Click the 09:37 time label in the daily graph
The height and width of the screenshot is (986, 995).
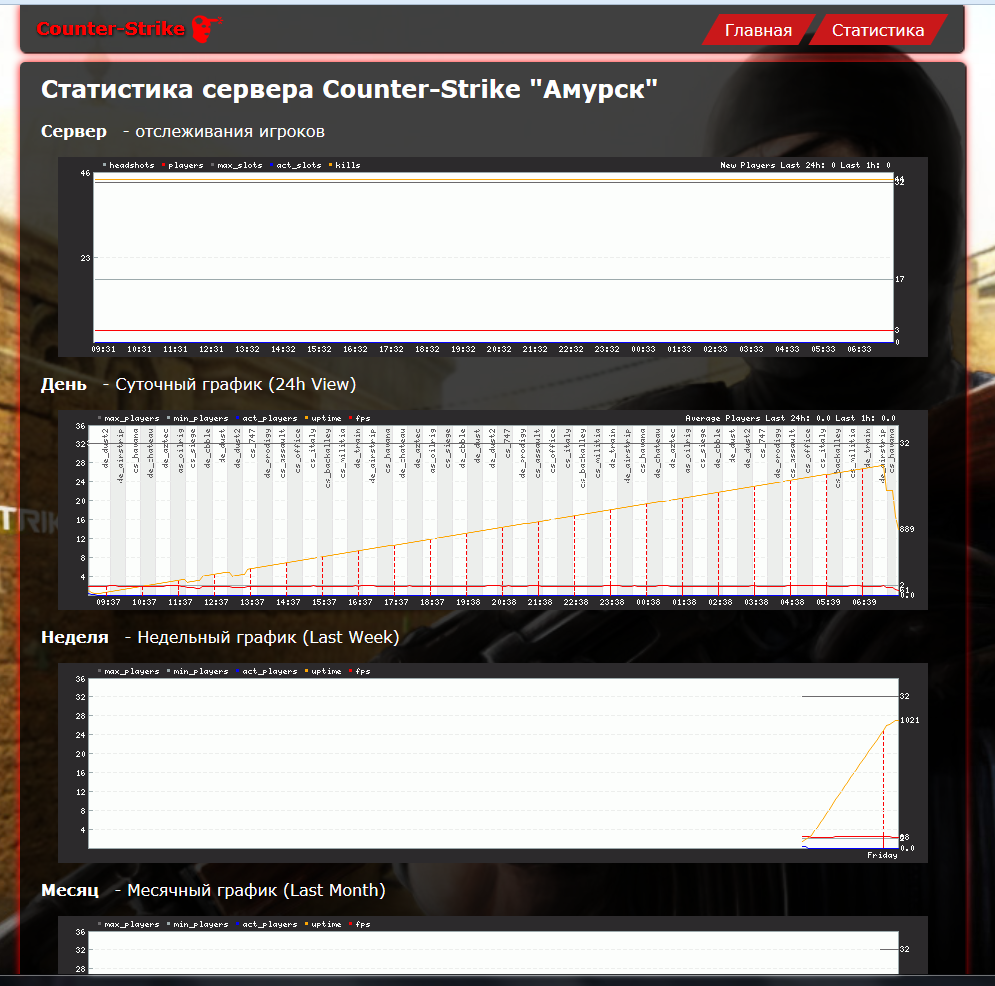[108, 602]
